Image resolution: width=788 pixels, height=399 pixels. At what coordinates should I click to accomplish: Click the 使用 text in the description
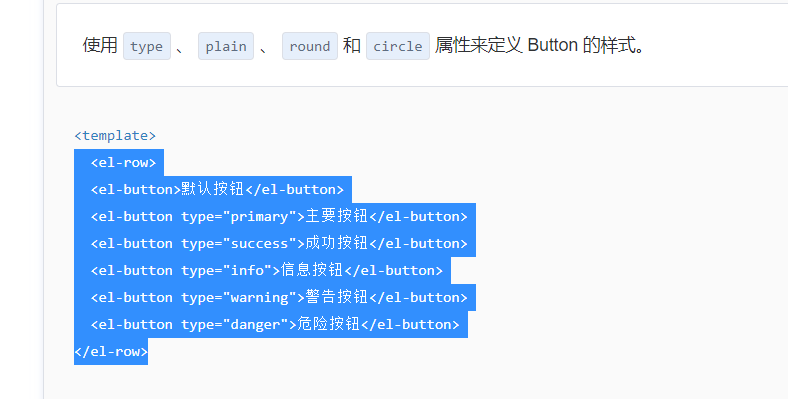pos(100,45)
